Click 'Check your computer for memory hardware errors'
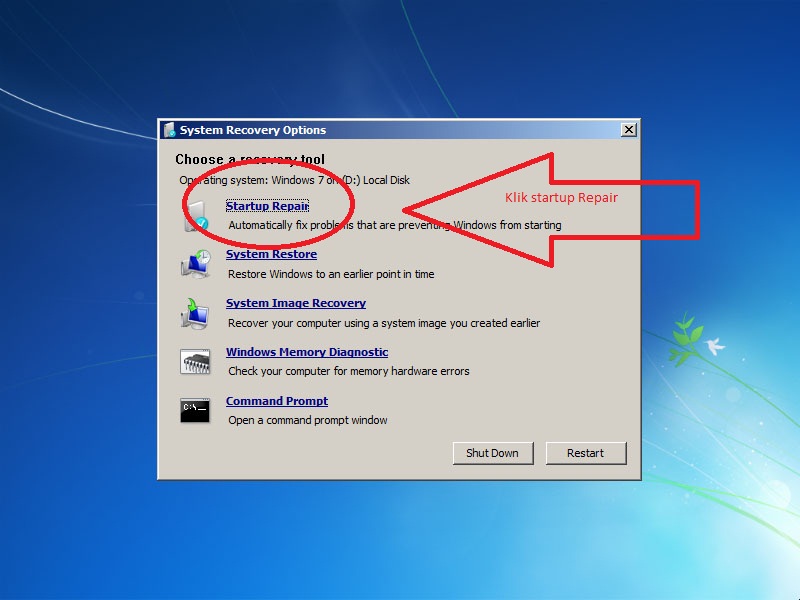 349,371
